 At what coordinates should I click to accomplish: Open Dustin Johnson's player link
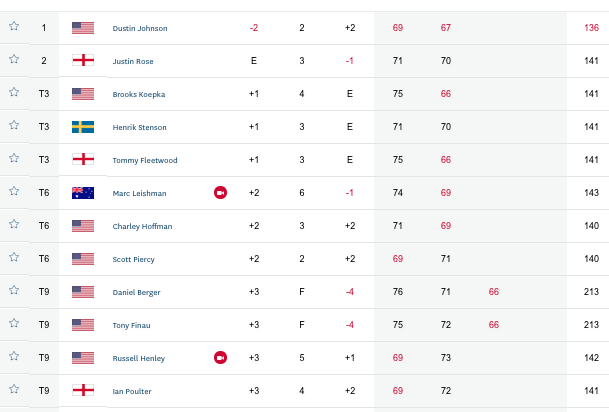point(140,28)
